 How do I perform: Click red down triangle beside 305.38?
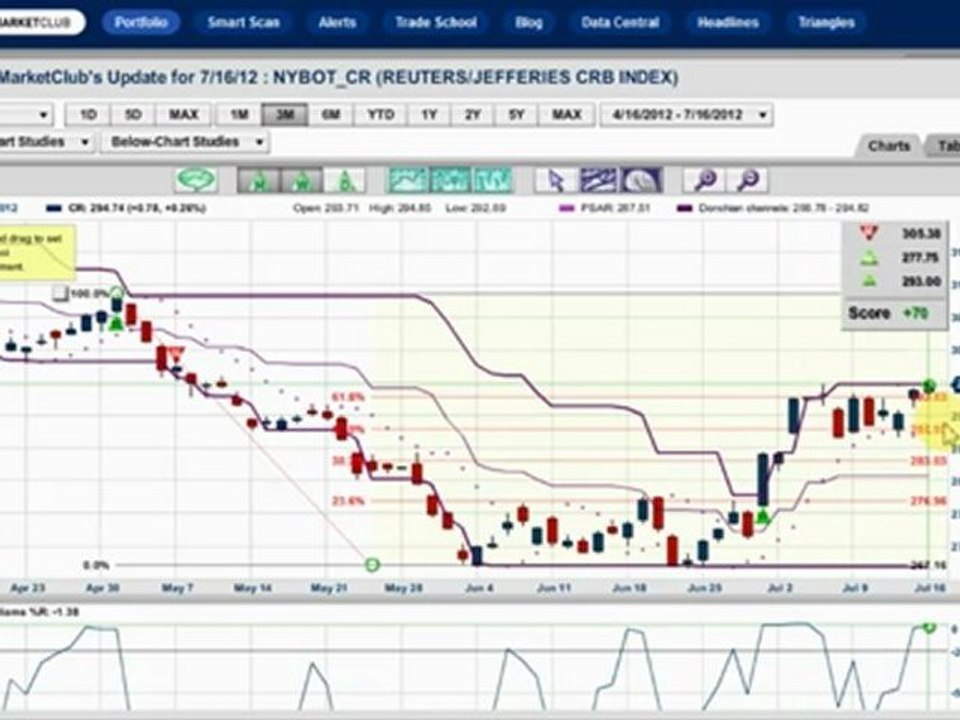(869, 233)
